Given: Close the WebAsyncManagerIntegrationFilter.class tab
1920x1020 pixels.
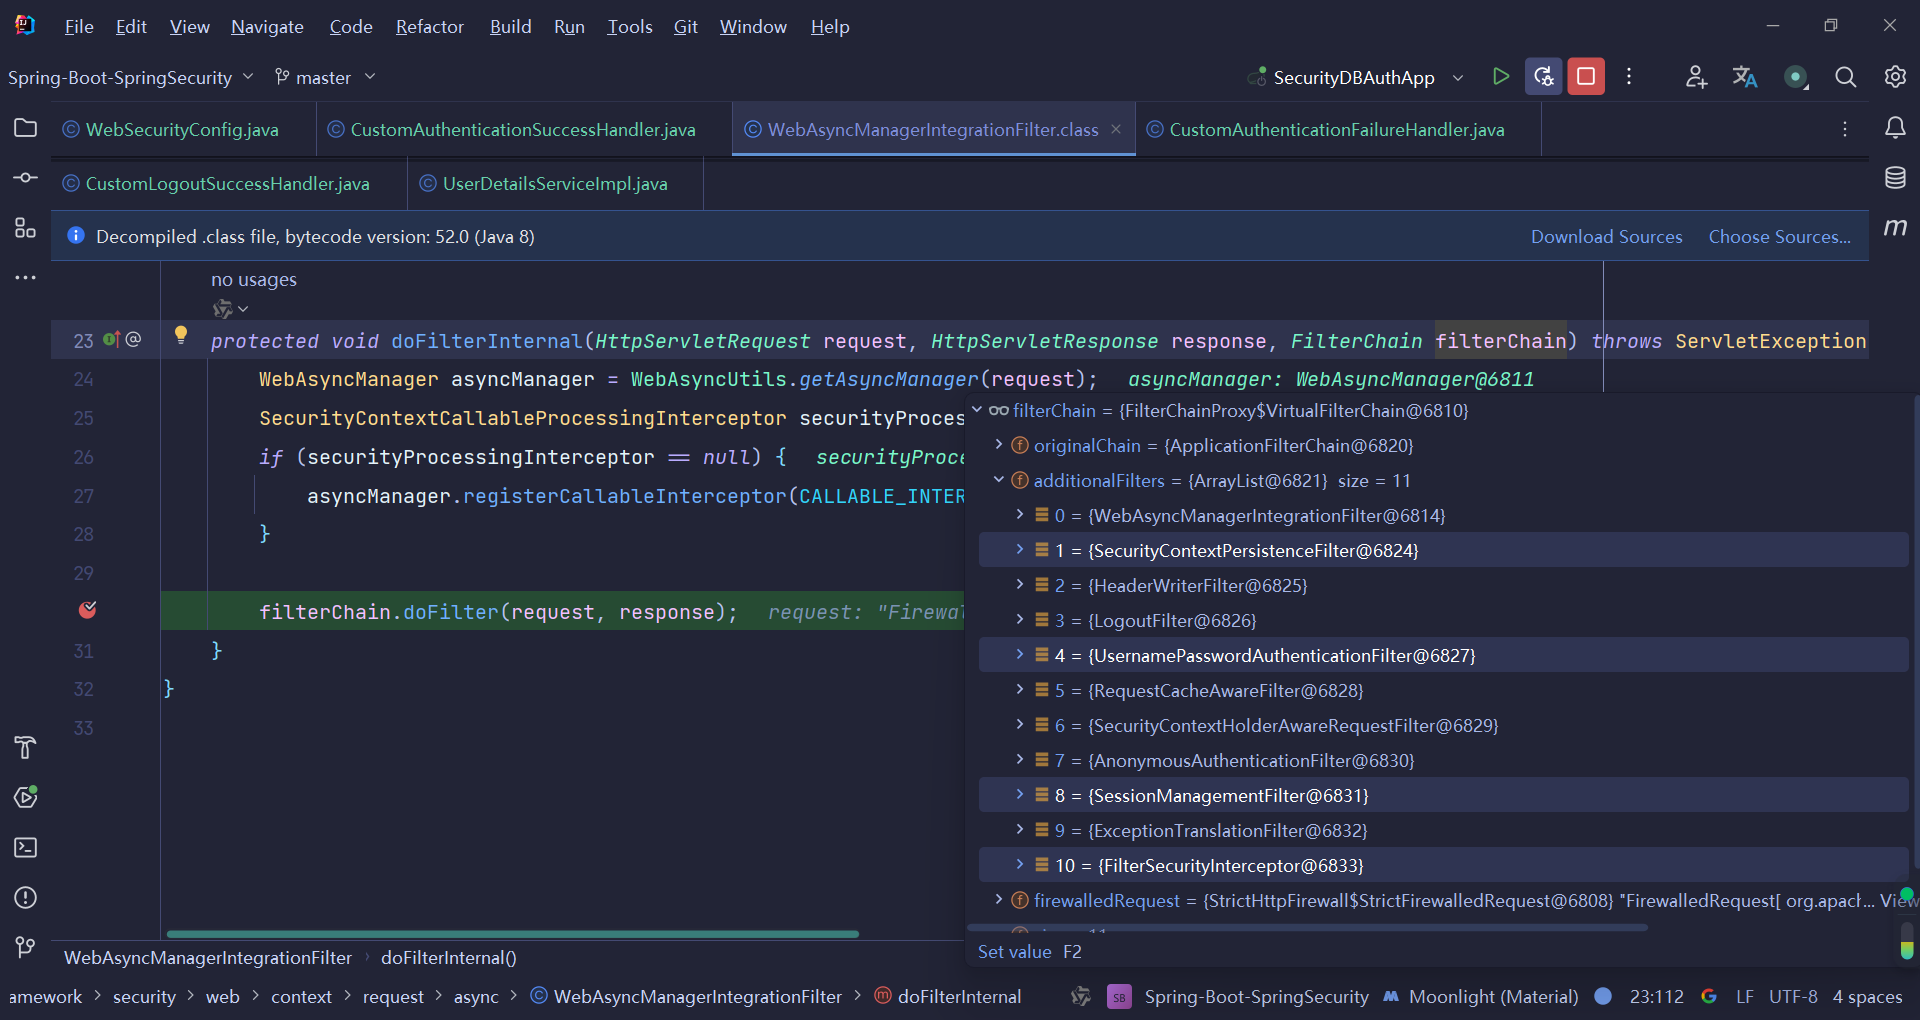Looking at the screenshot, I should coord(1116,129).
